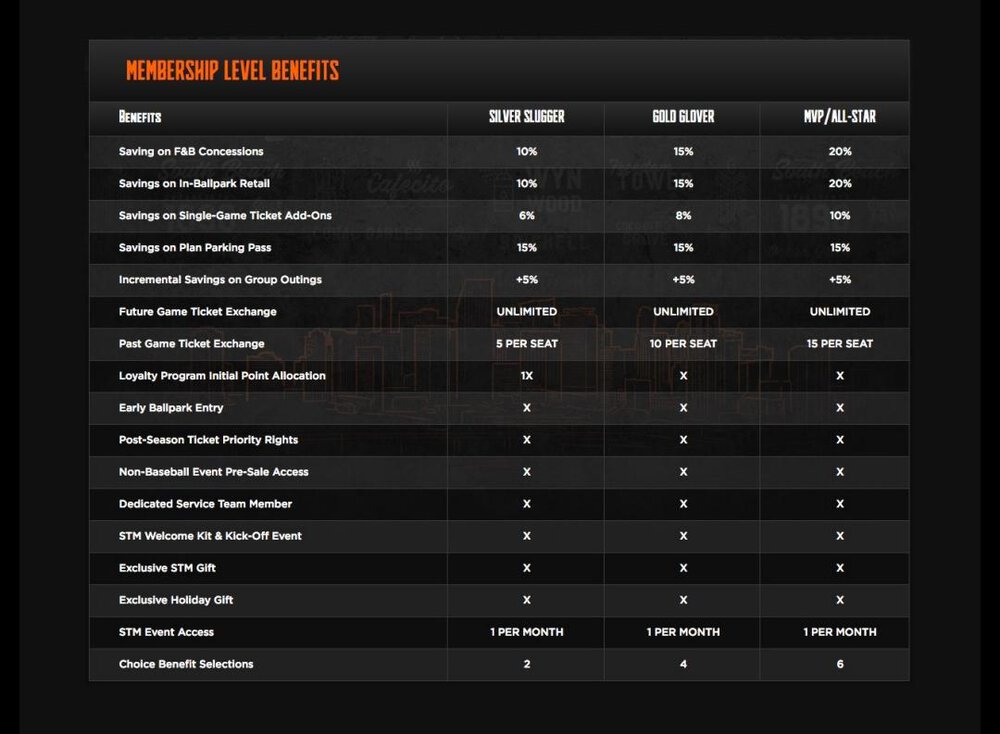Viewport: 1000px width, 734px height.
Task: Click the Gold Glover UNLIMITED Future Game Exchange cell
Action: (x=683, y=312)
